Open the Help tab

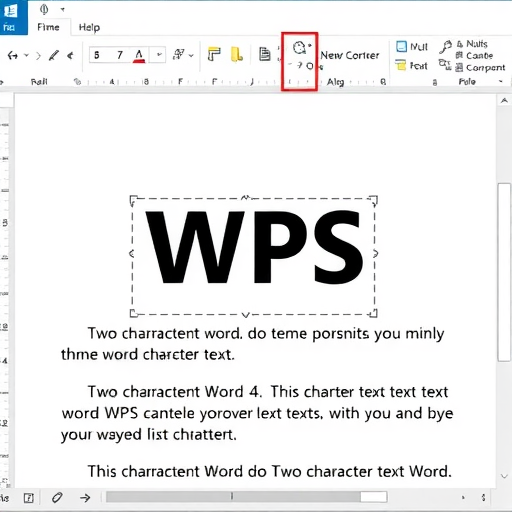click(89, 27)
